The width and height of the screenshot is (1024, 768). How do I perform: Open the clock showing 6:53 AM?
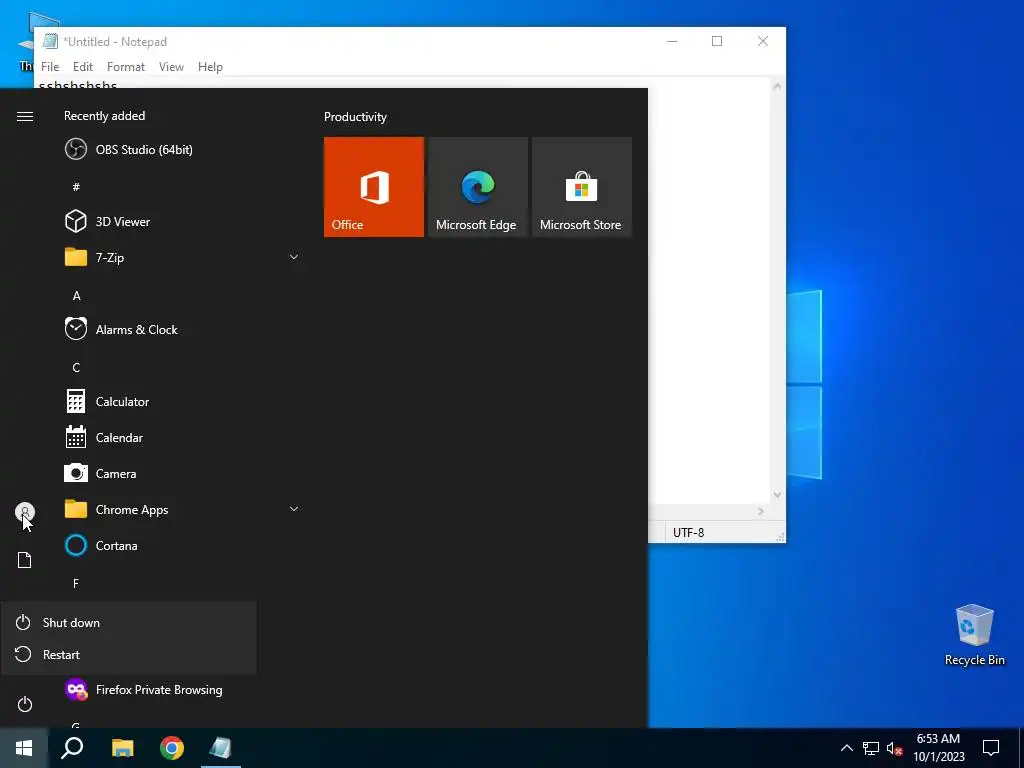(938, 748)
